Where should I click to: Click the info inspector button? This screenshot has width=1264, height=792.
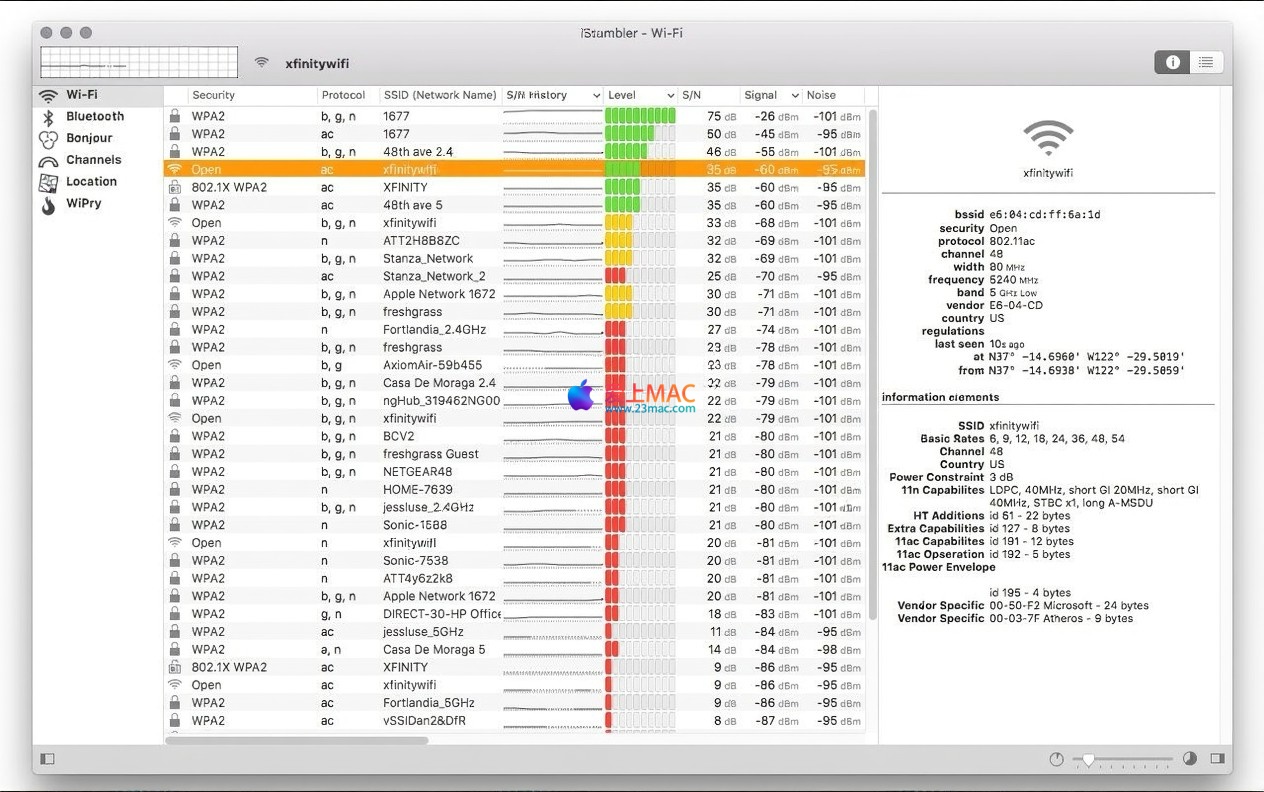pyautogui.click(x=1172, y=62)
